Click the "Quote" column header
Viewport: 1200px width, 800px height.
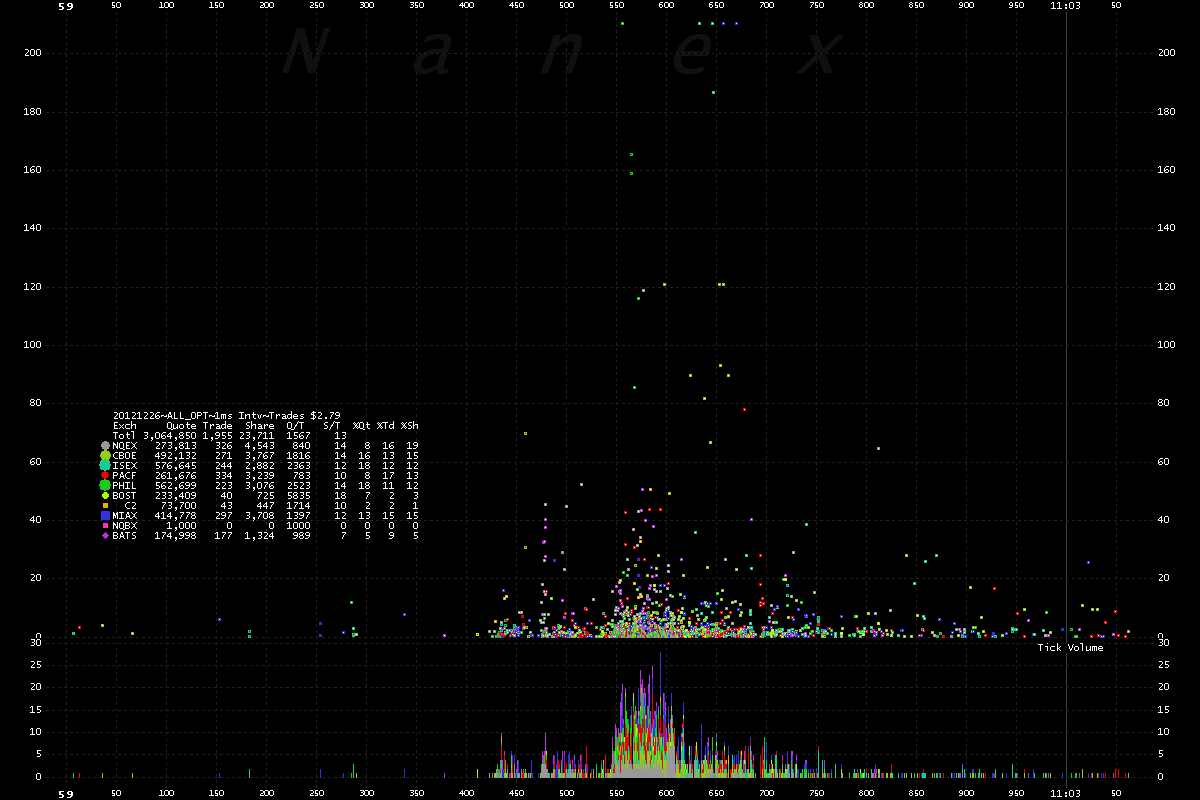tap(182, 425)
